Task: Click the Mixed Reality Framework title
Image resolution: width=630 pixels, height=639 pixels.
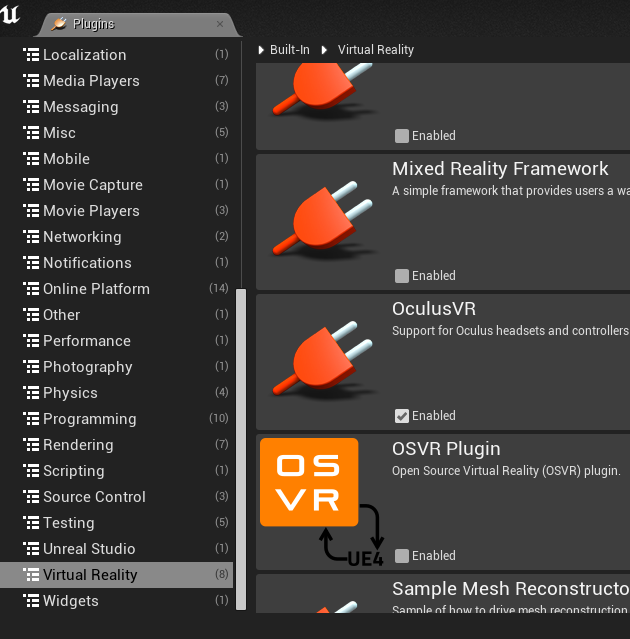Action: click(500, 169)
